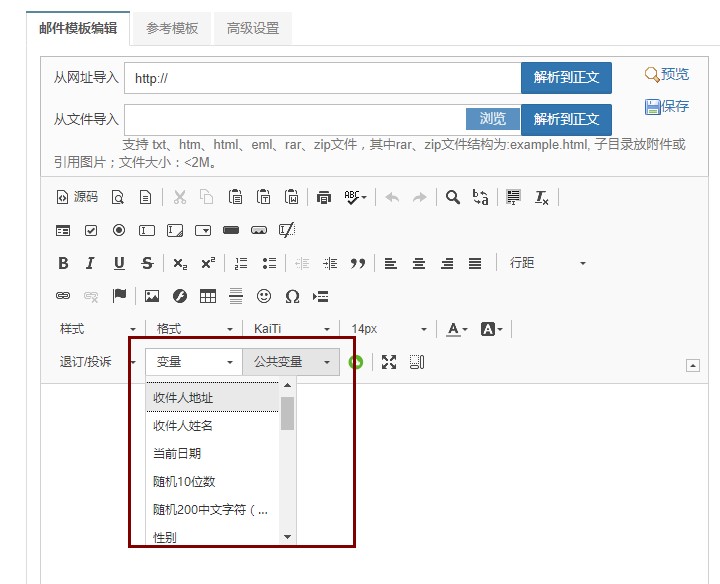Insert a table using the table icon
720x584 pixels.
coord(208,296)
